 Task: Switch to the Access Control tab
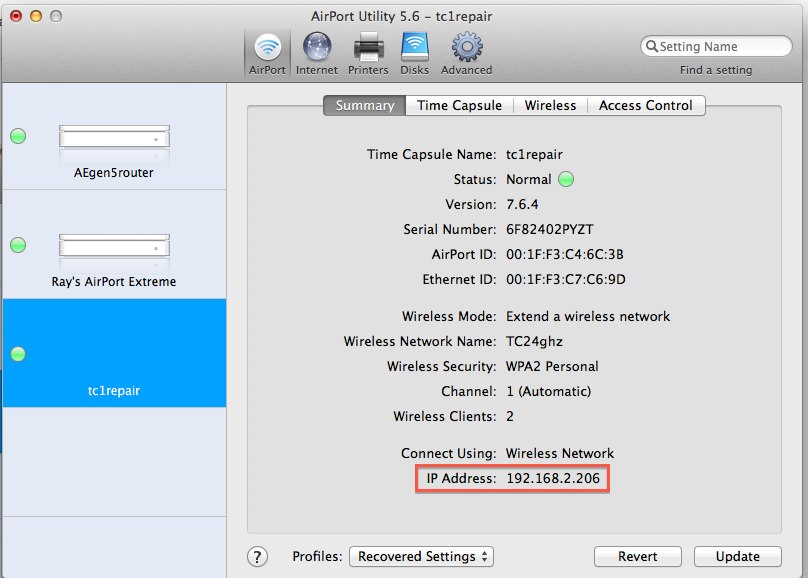tap(646, 106)
